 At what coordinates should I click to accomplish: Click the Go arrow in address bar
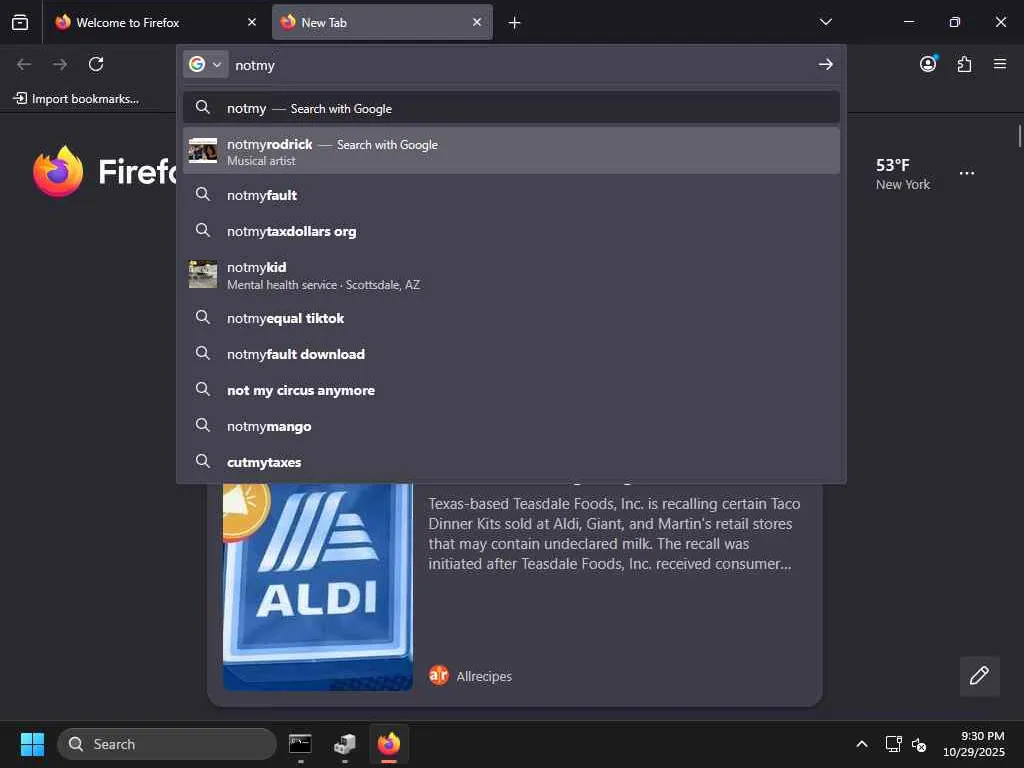click(x=825, y=64)
